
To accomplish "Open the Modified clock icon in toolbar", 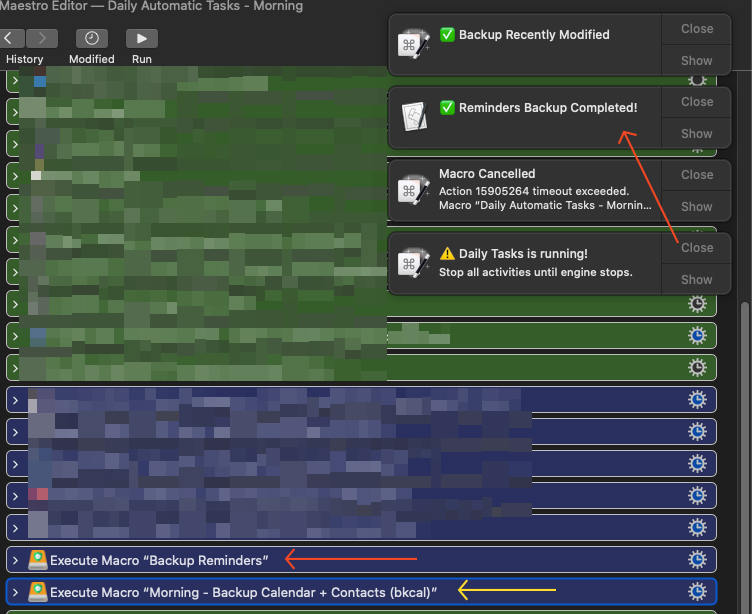I will tap(92, 38).
